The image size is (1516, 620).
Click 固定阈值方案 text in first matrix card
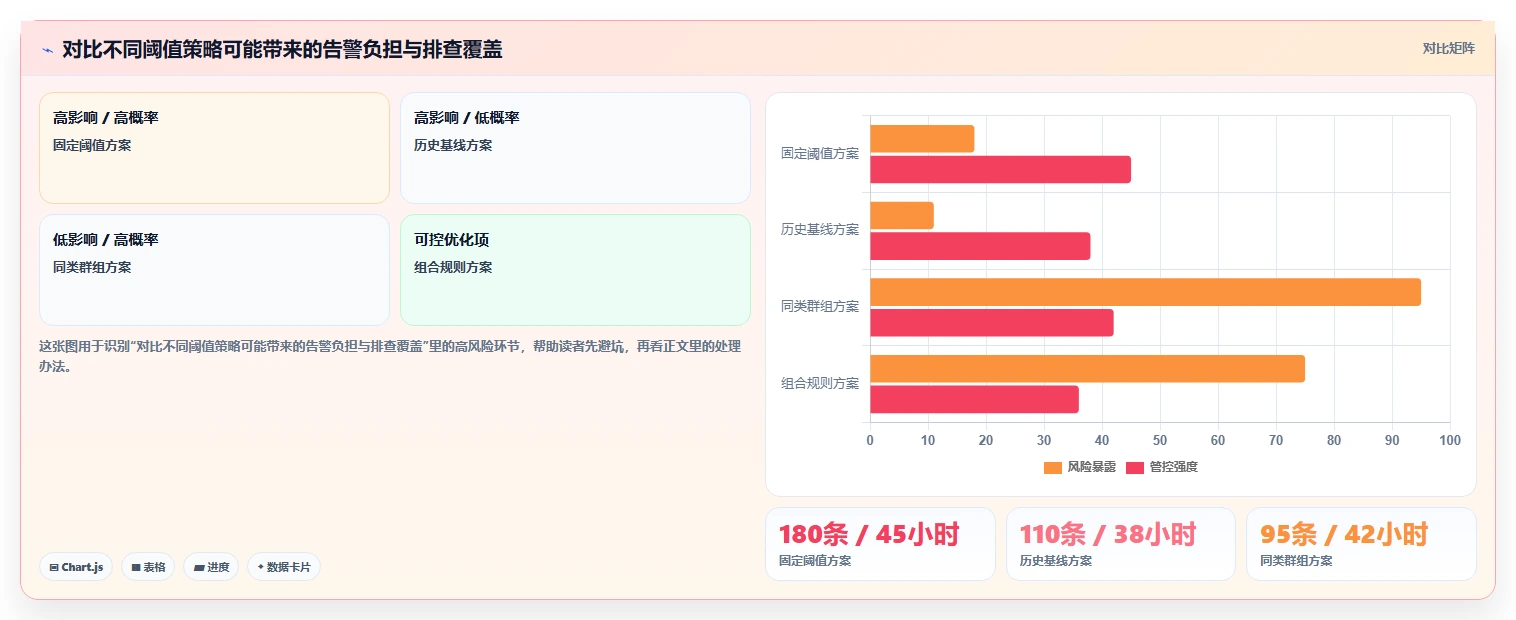coord(92,145)
